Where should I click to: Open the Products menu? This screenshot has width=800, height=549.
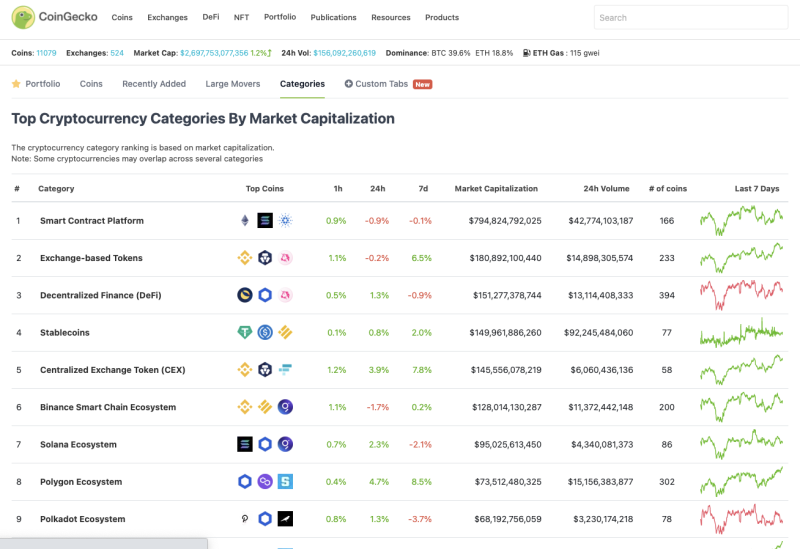pyautogui.click(x=442, y=17)
